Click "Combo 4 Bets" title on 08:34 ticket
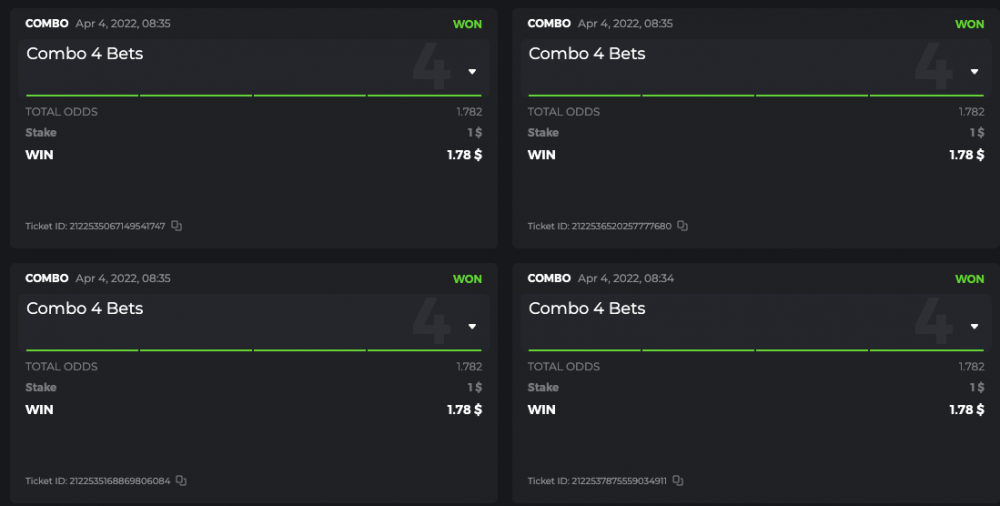Image resolution: width=1000 pixels, height=506 pixels. [x=587, y=309]
